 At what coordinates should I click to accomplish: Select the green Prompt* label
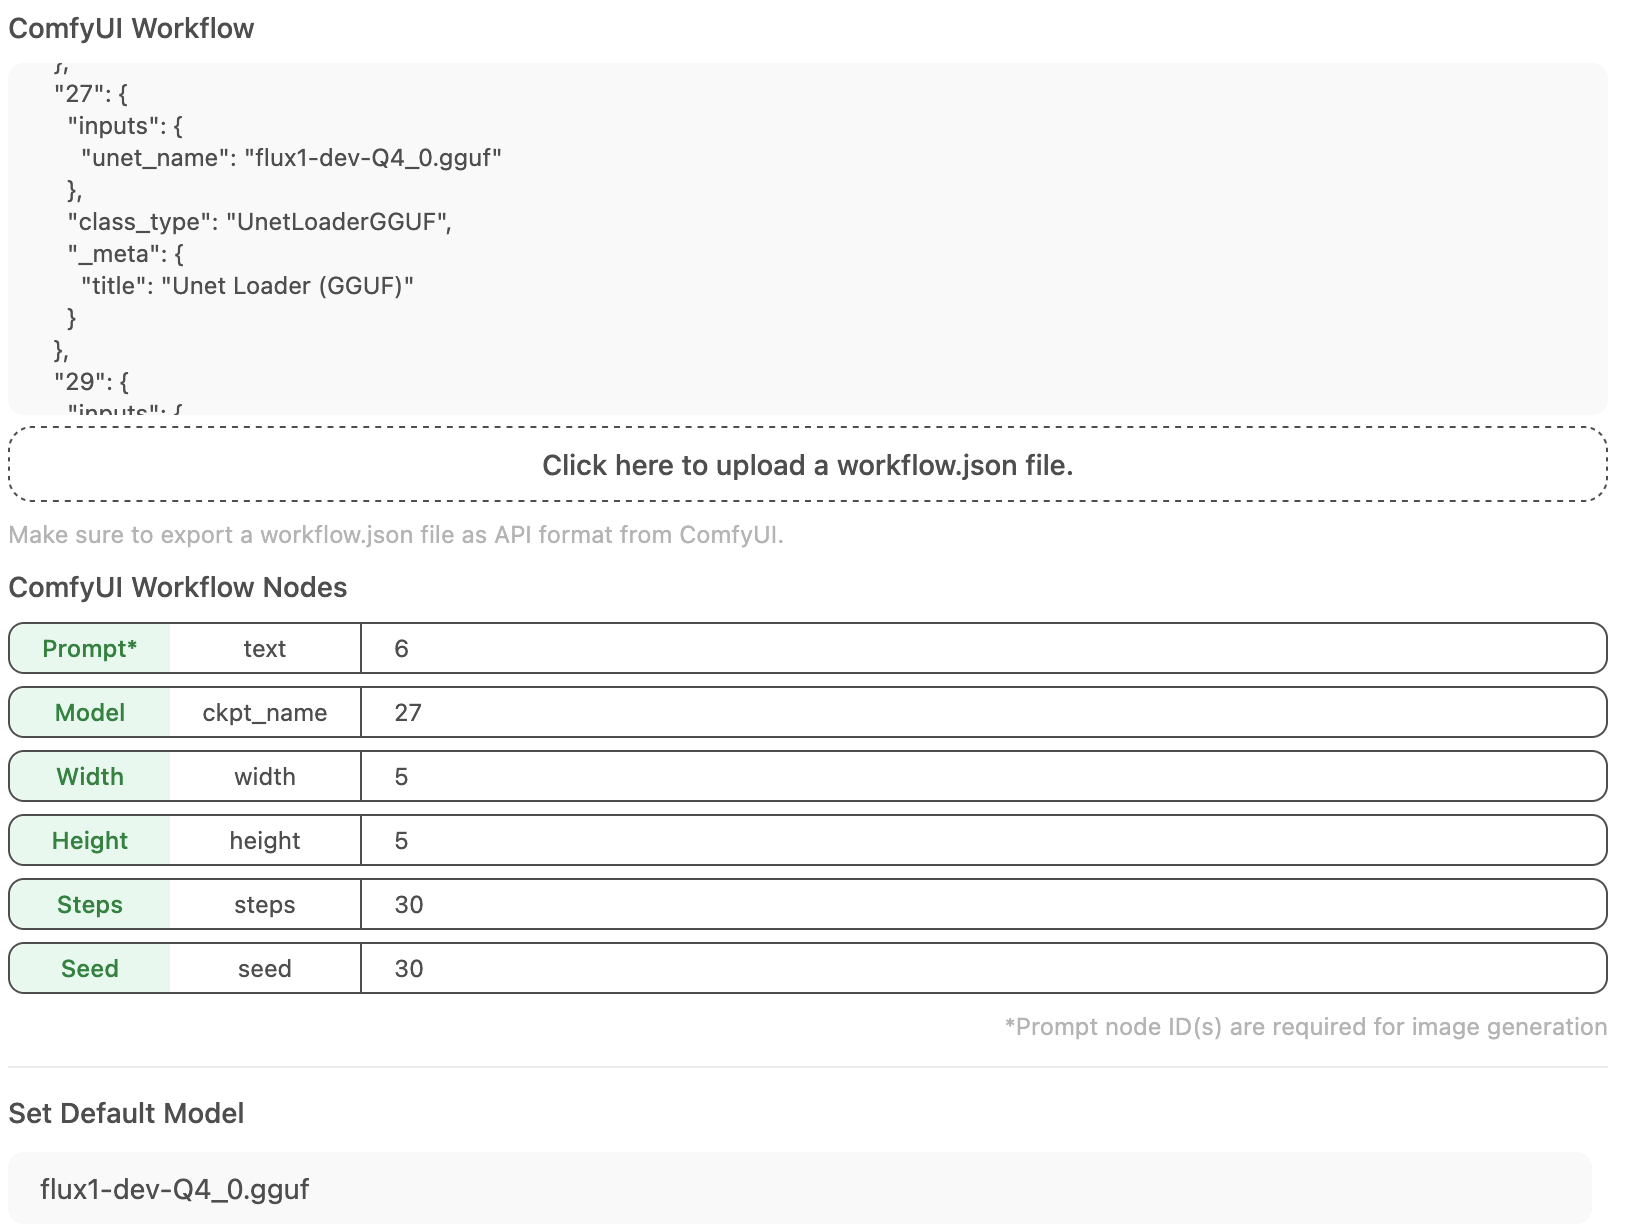[x=90, y=649]
